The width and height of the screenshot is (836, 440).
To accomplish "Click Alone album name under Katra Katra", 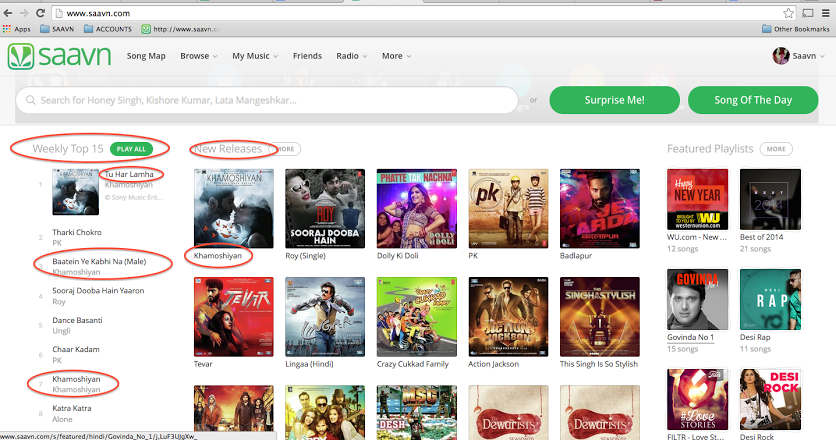I will pos(62,419).
